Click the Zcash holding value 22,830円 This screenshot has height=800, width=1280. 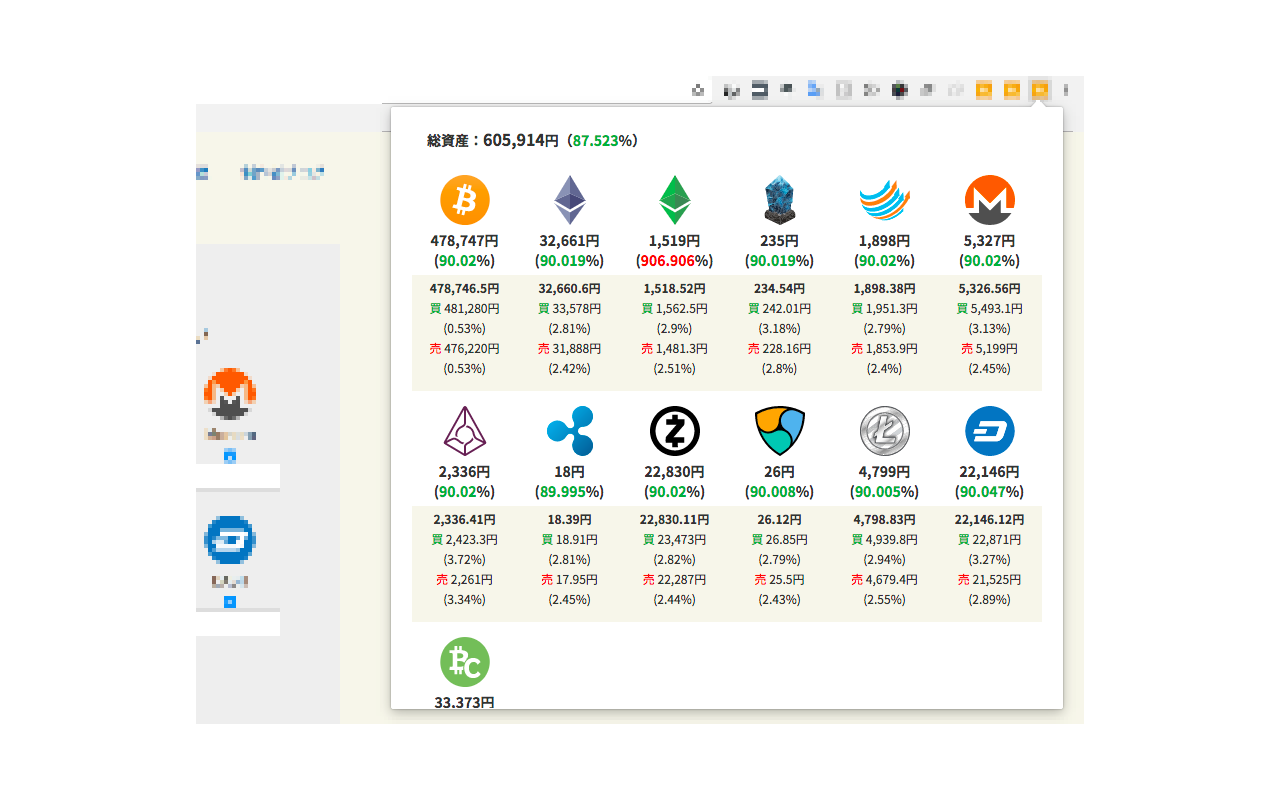pyautogui.click(x=675, y=472)
